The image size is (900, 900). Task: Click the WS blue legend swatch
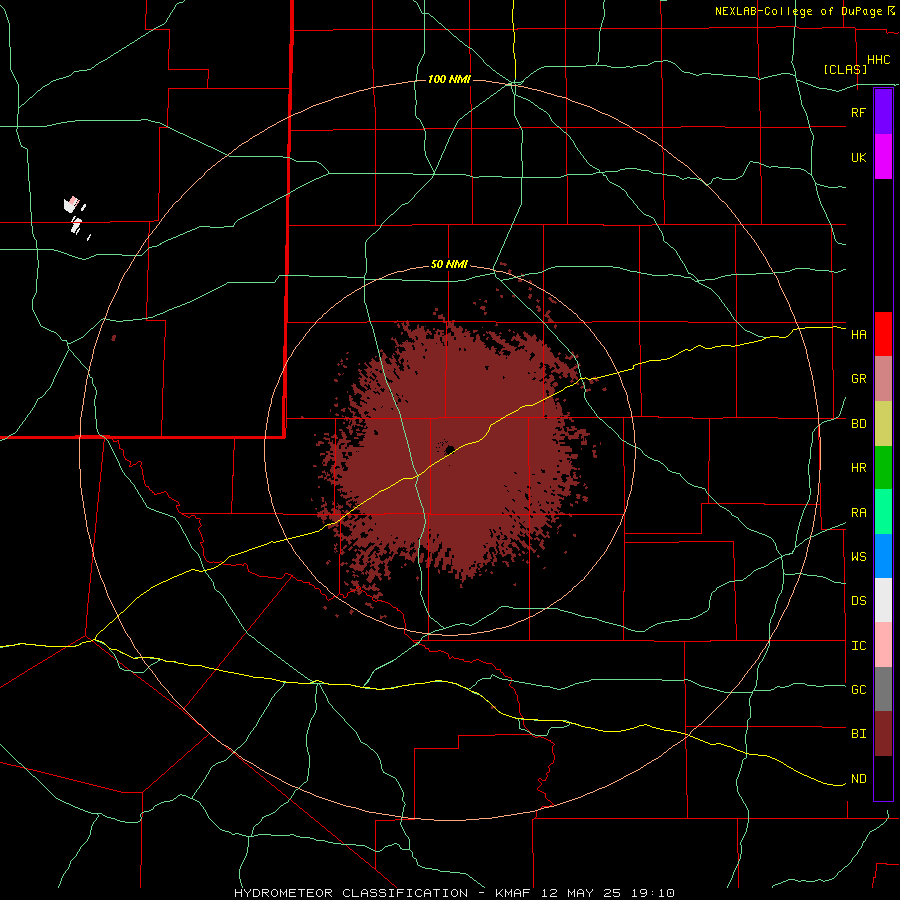(x=883, y=556)
